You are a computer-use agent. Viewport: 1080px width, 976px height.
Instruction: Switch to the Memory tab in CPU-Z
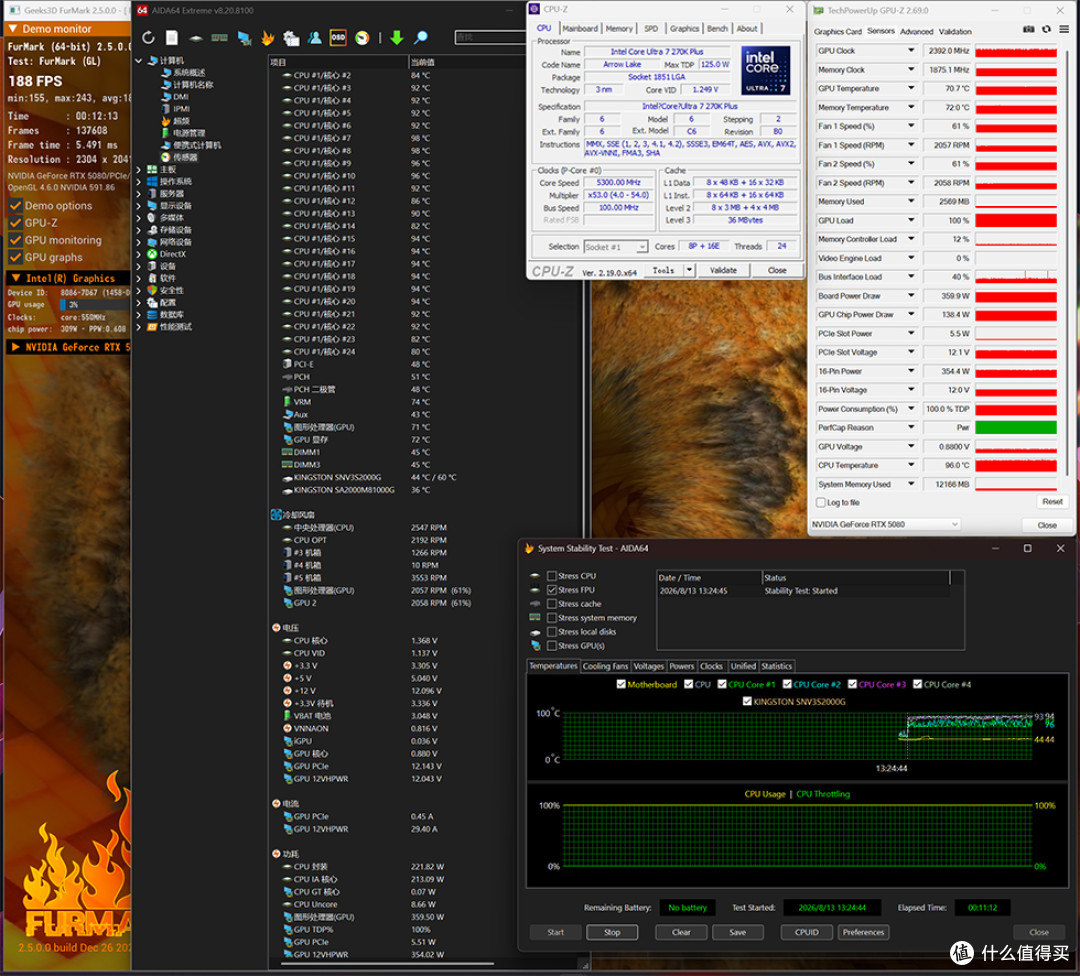[619, 28]
